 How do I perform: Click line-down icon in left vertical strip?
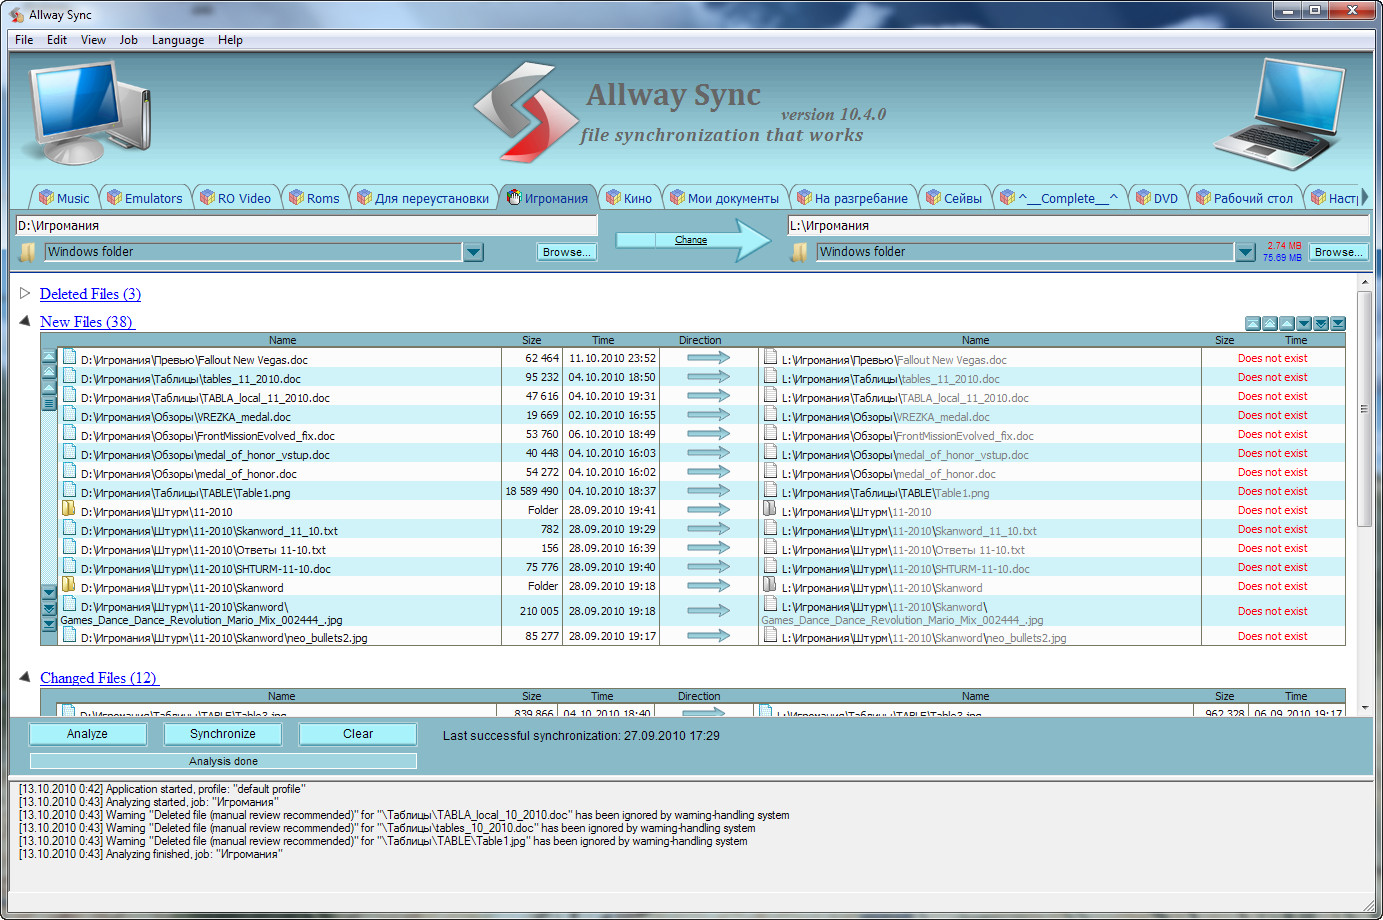[49, 592]
